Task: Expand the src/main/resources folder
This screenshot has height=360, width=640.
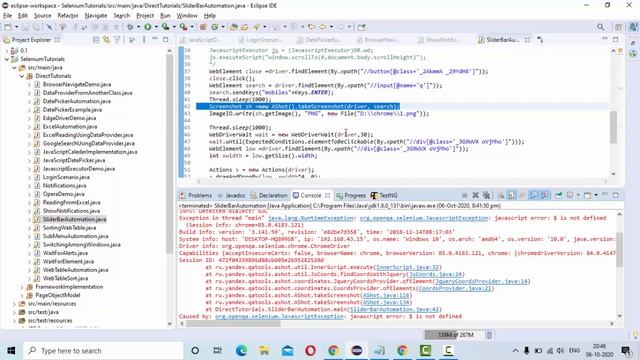Action: click(14, 304)
